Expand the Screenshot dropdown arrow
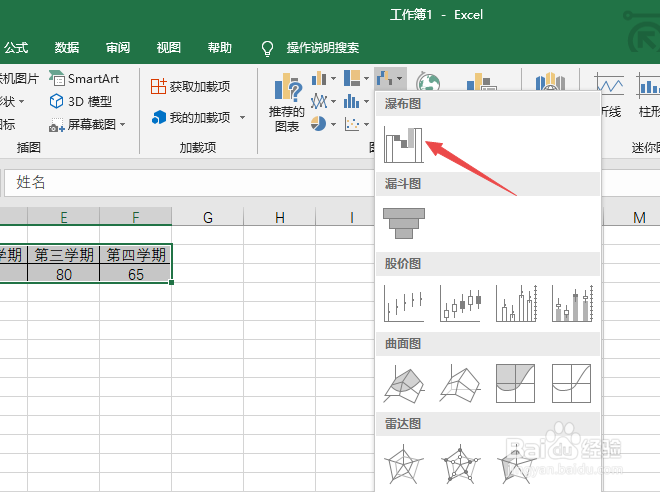 pyautogui.click(x=122, y=125)
